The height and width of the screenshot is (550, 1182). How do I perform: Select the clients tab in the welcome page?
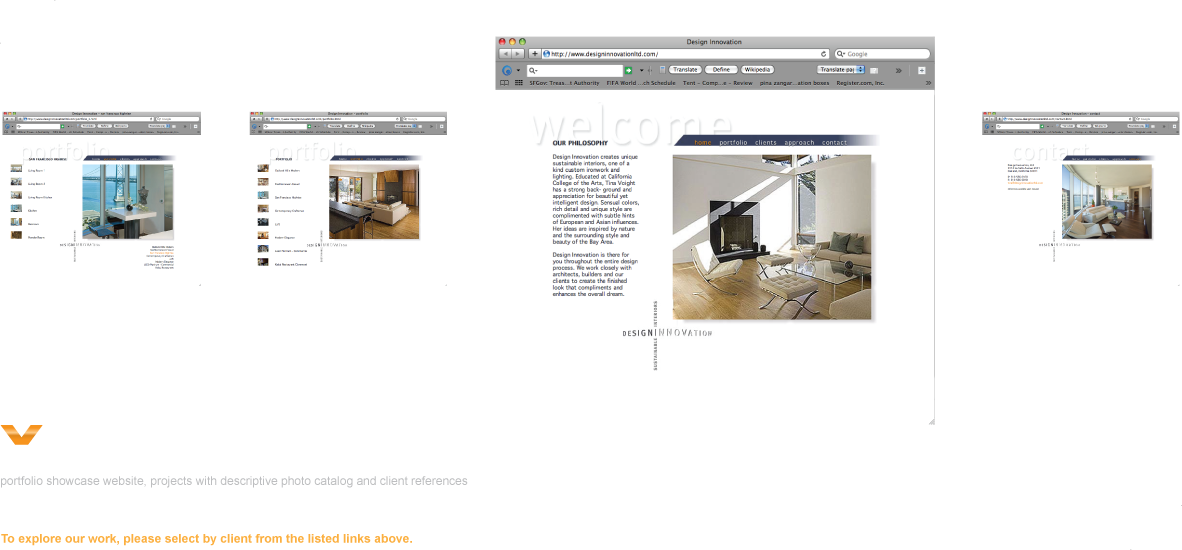(766, 142)
